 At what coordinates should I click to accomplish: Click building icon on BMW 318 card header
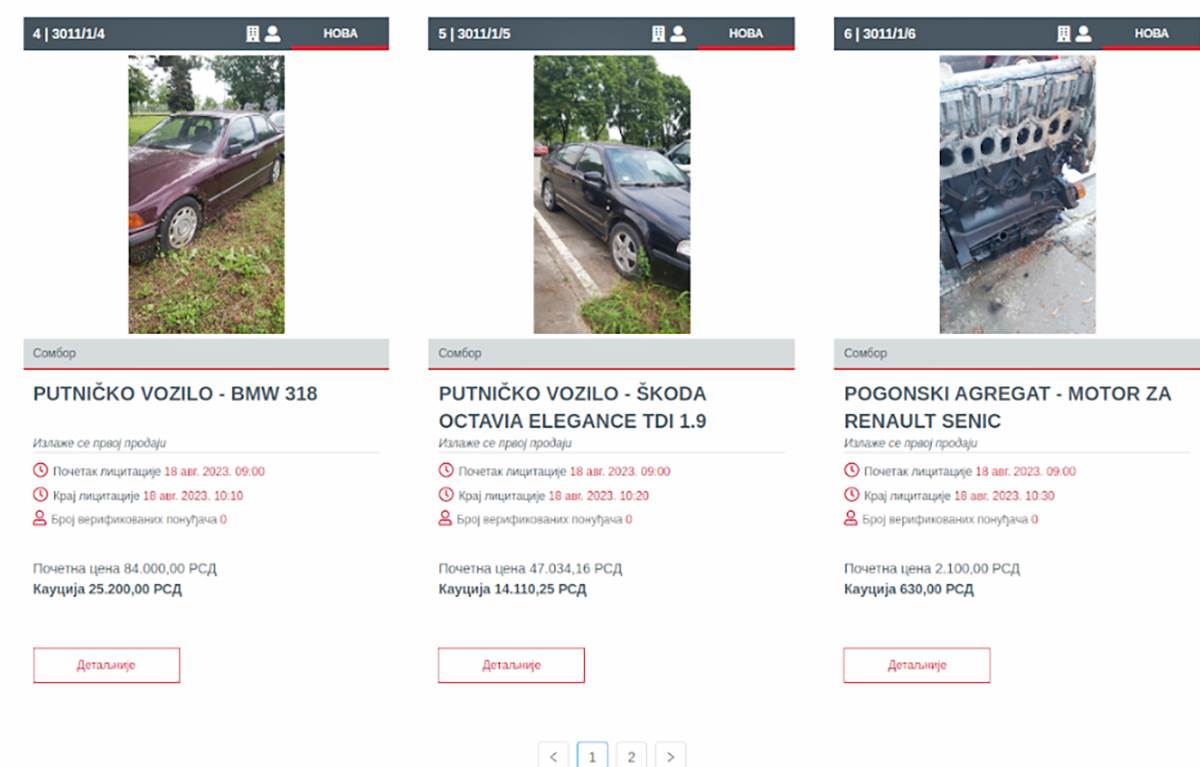pyautogui.click(x=253, y=33)
